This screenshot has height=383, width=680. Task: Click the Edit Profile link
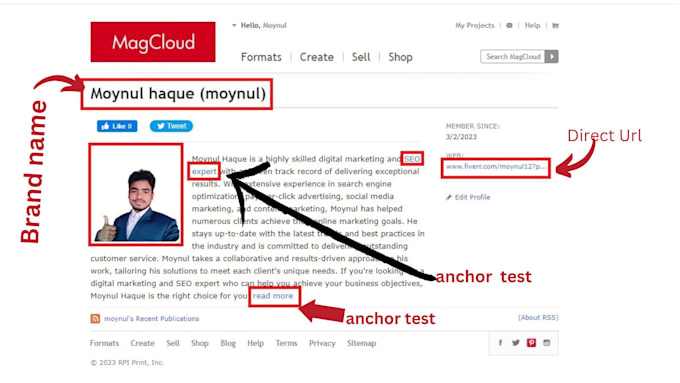coord(472,197)
